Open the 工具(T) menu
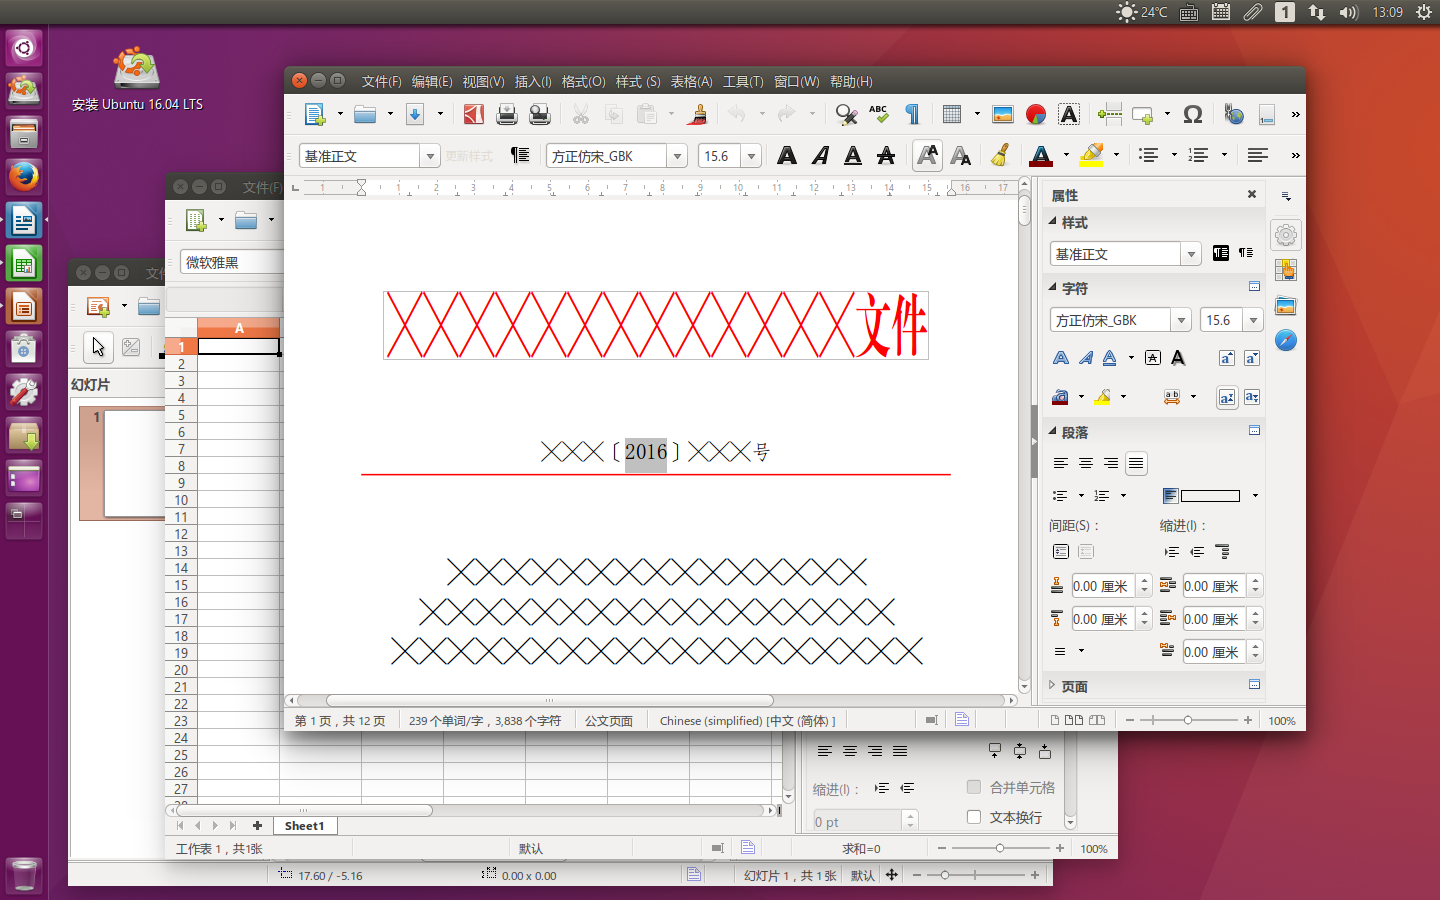This screenshot has width=1440, height=900. click(743, 82)
